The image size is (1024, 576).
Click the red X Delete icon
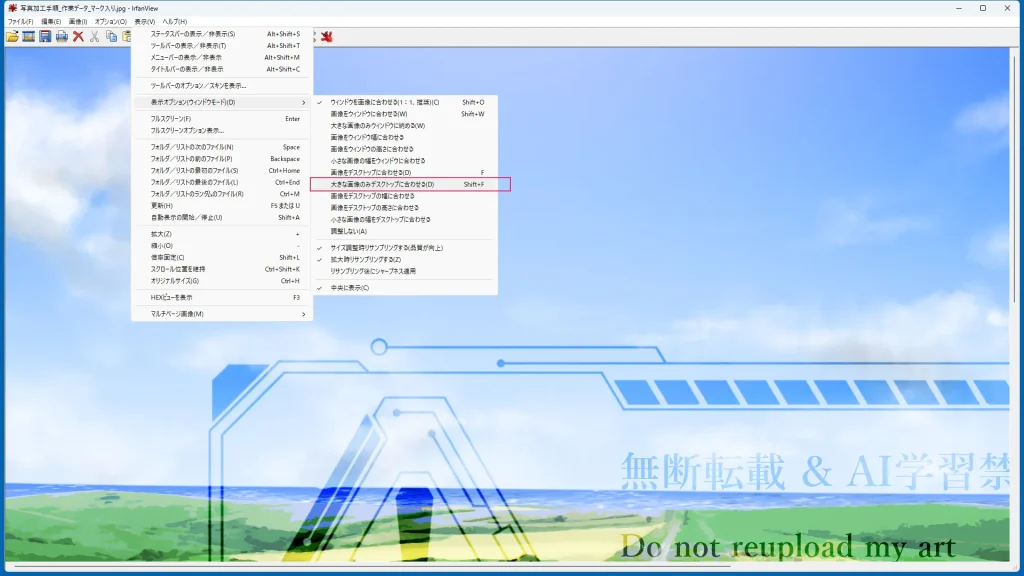[x=78, y=37]
